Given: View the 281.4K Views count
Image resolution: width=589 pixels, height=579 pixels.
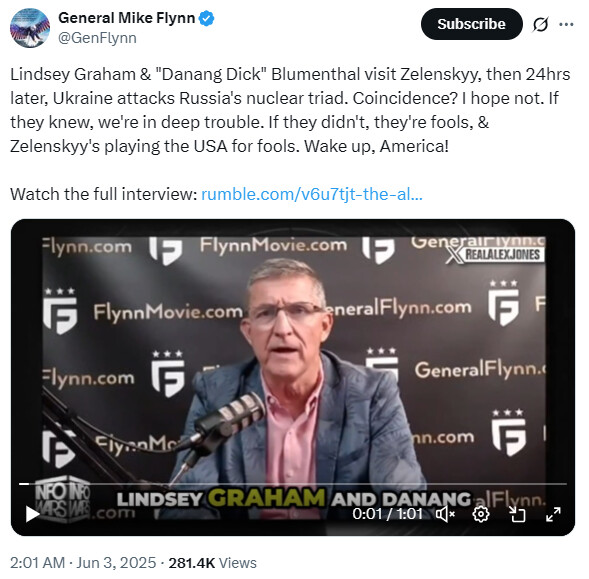Looking at the screenshot, I should [x=213, y=563].
